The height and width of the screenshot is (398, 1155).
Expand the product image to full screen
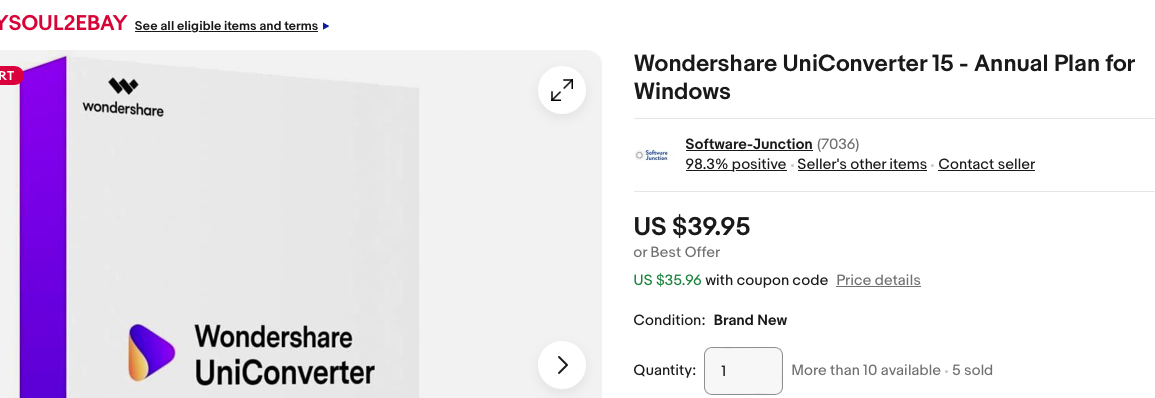[562, 90]
